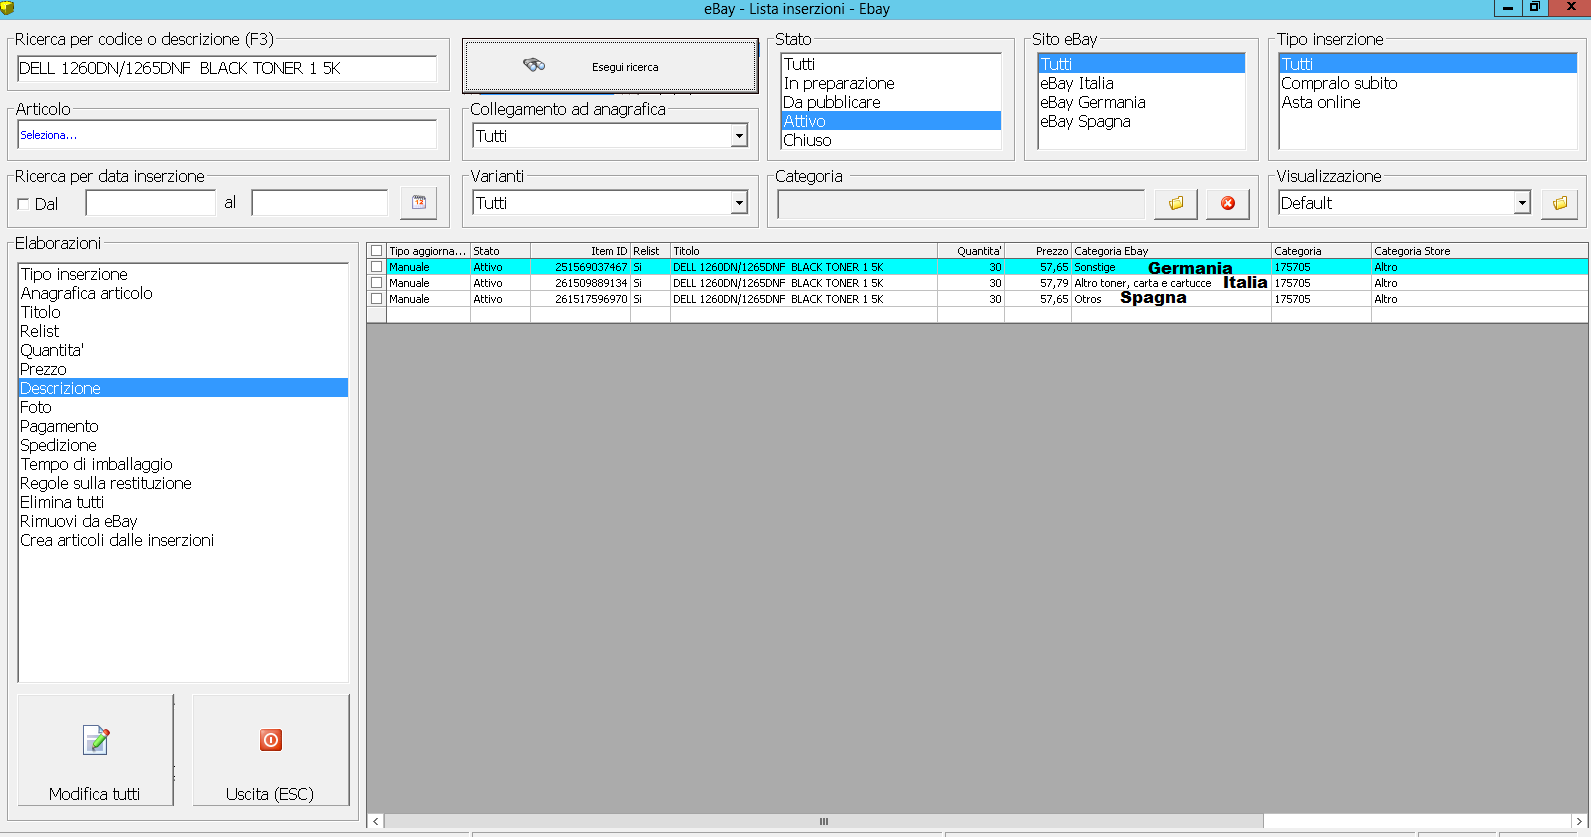Screen dimensions: 1591x837
Task: Click the Seleziona... article link
Action: [48, 135]
